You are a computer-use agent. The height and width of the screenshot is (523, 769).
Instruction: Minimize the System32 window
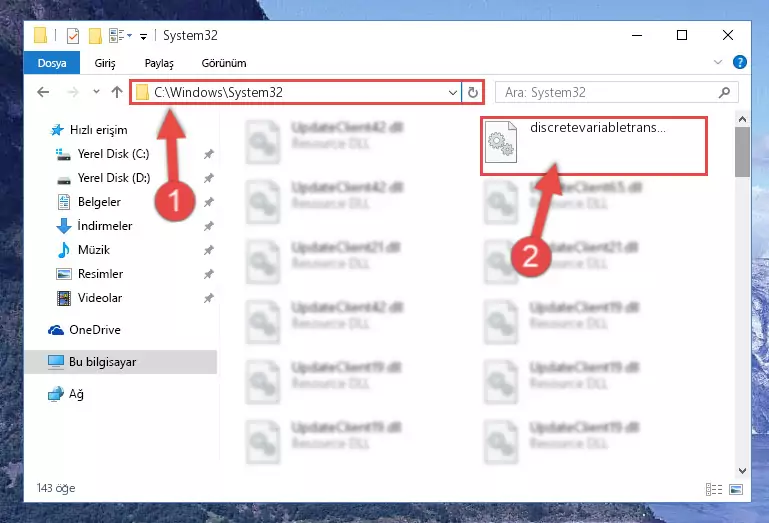637,35
